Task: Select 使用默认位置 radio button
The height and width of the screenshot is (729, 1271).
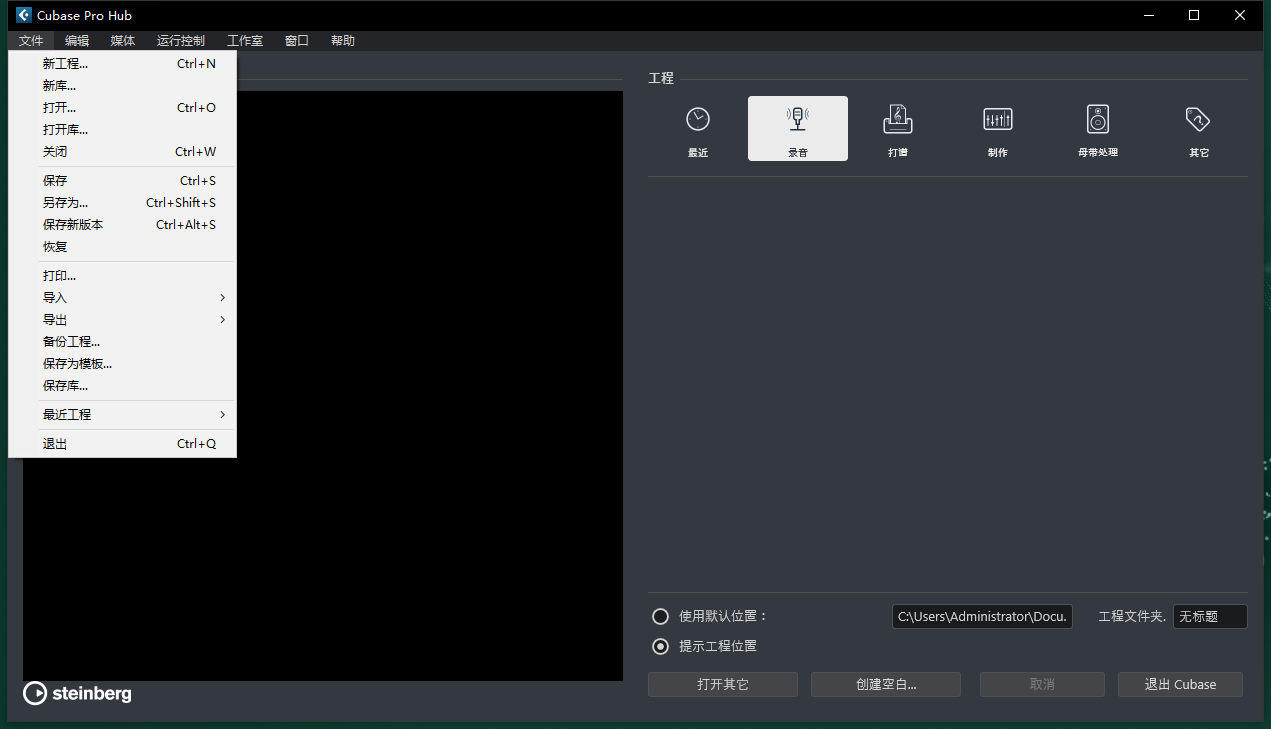Action: [660, 616]
